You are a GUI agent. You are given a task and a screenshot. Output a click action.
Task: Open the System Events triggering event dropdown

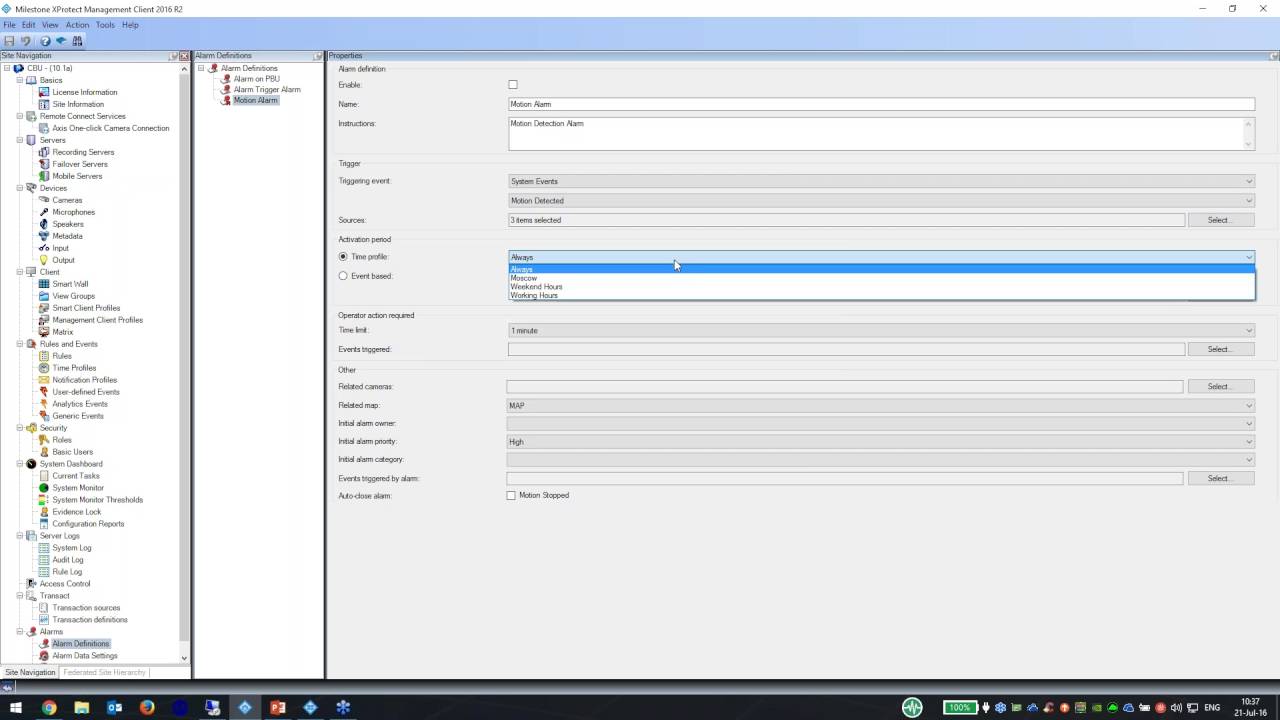coord(881,181)
